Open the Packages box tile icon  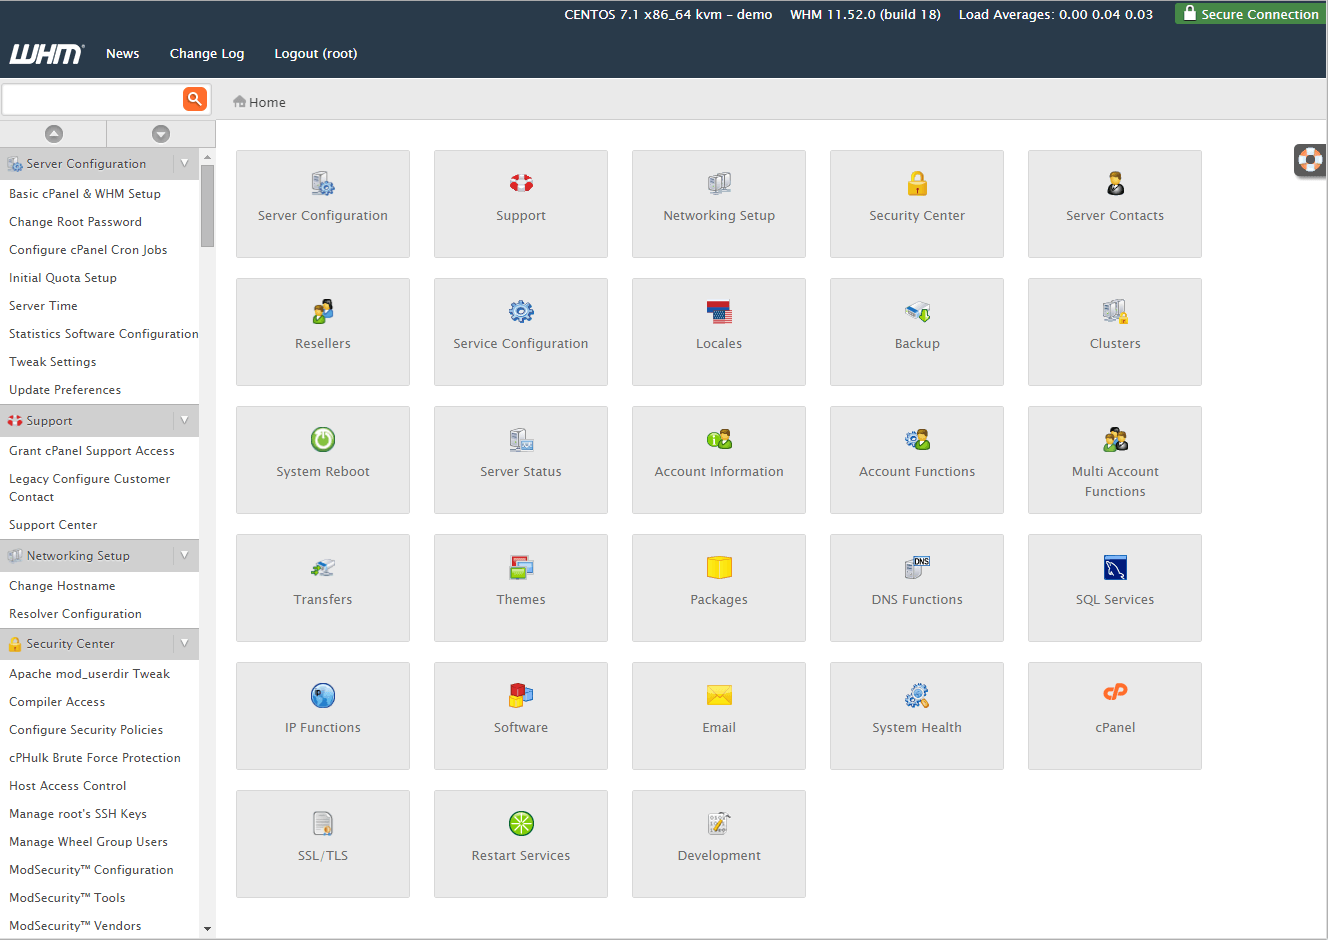pyautogui.click(x=719, y=567)
